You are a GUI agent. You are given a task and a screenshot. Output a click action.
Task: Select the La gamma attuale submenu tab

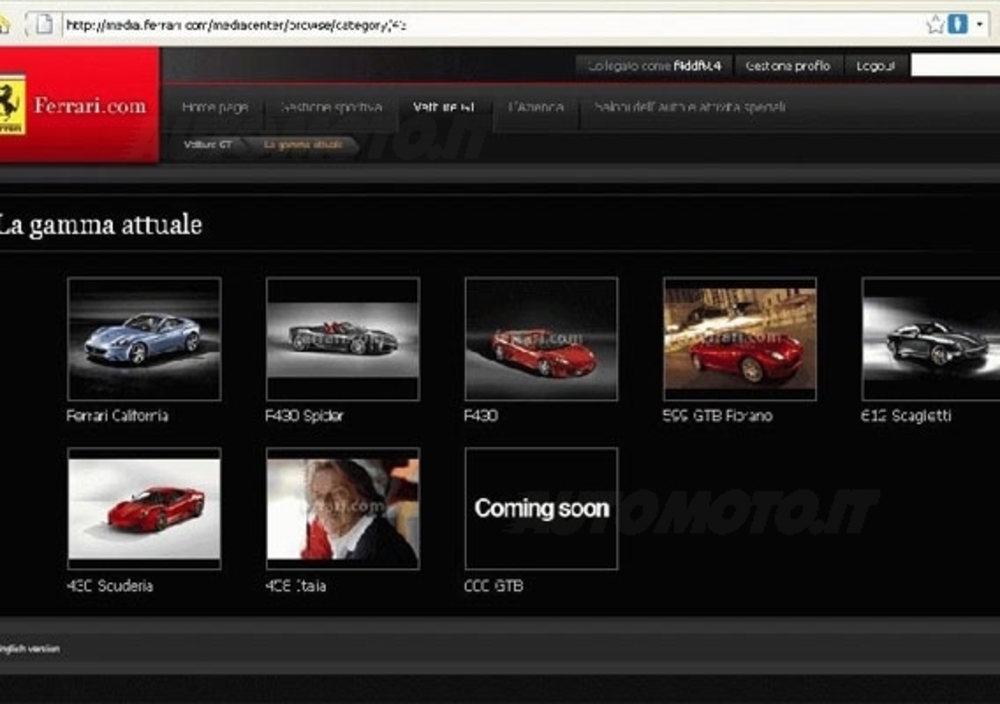(x=304, y=145)
